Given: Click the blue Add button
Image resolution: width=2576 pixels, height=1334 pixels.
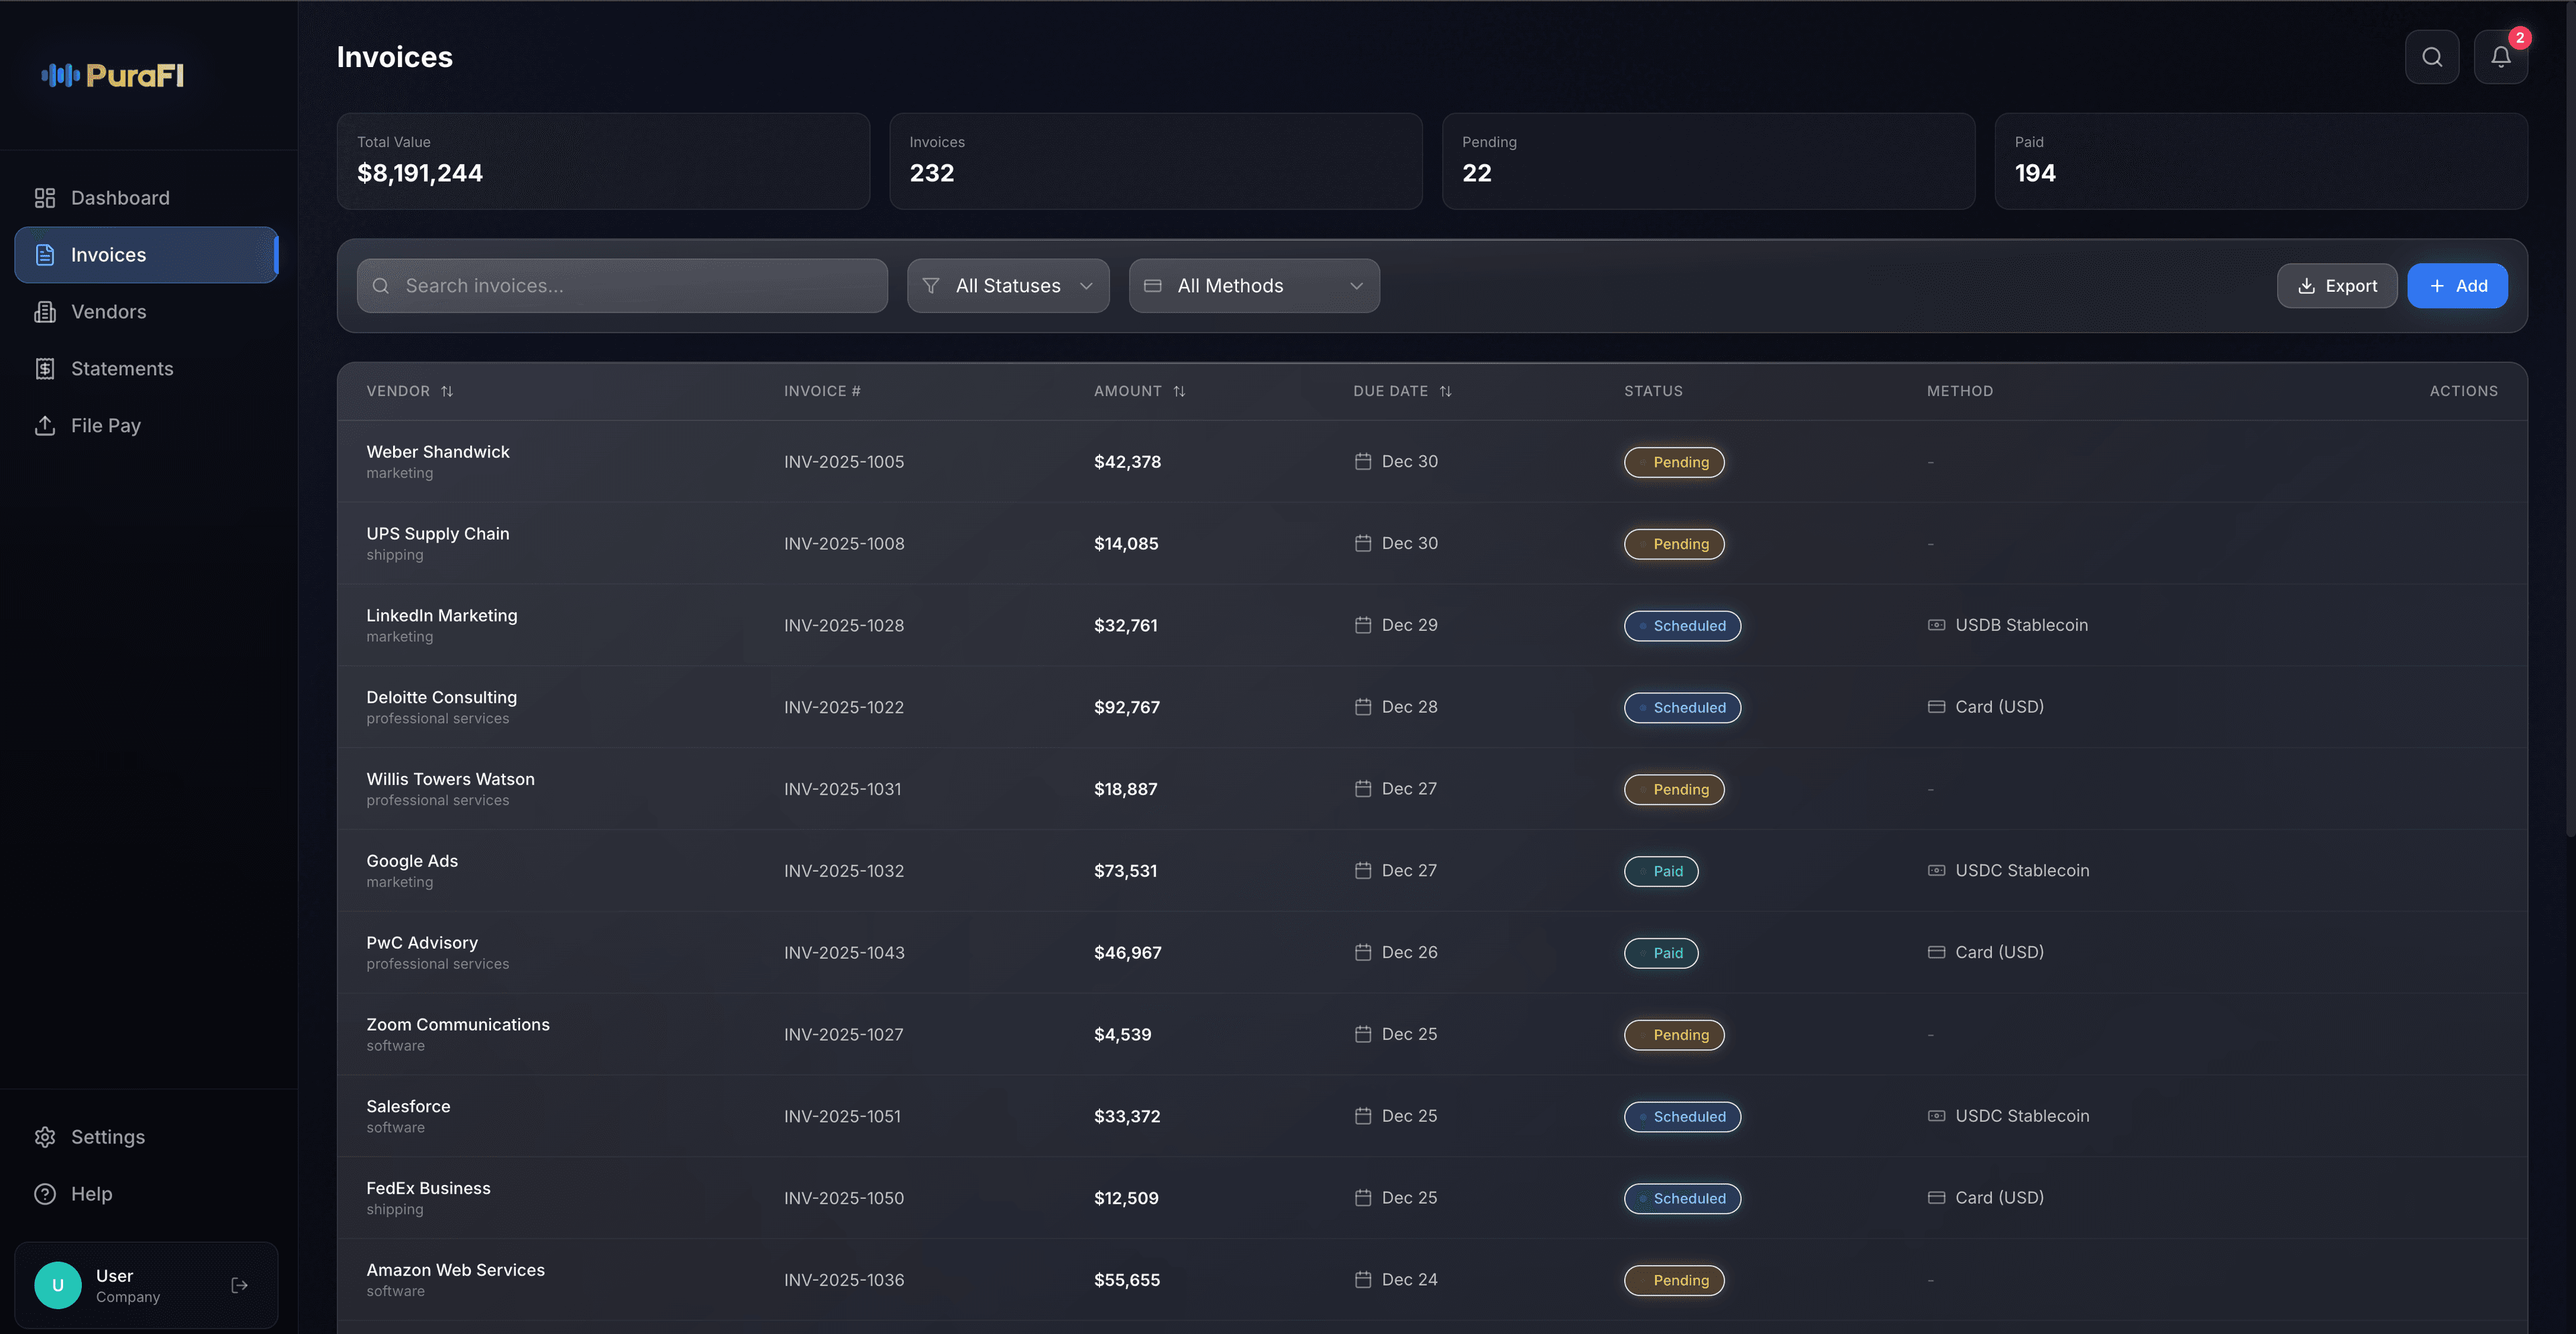Looking at the screenshot, I should pos(2456,286).
